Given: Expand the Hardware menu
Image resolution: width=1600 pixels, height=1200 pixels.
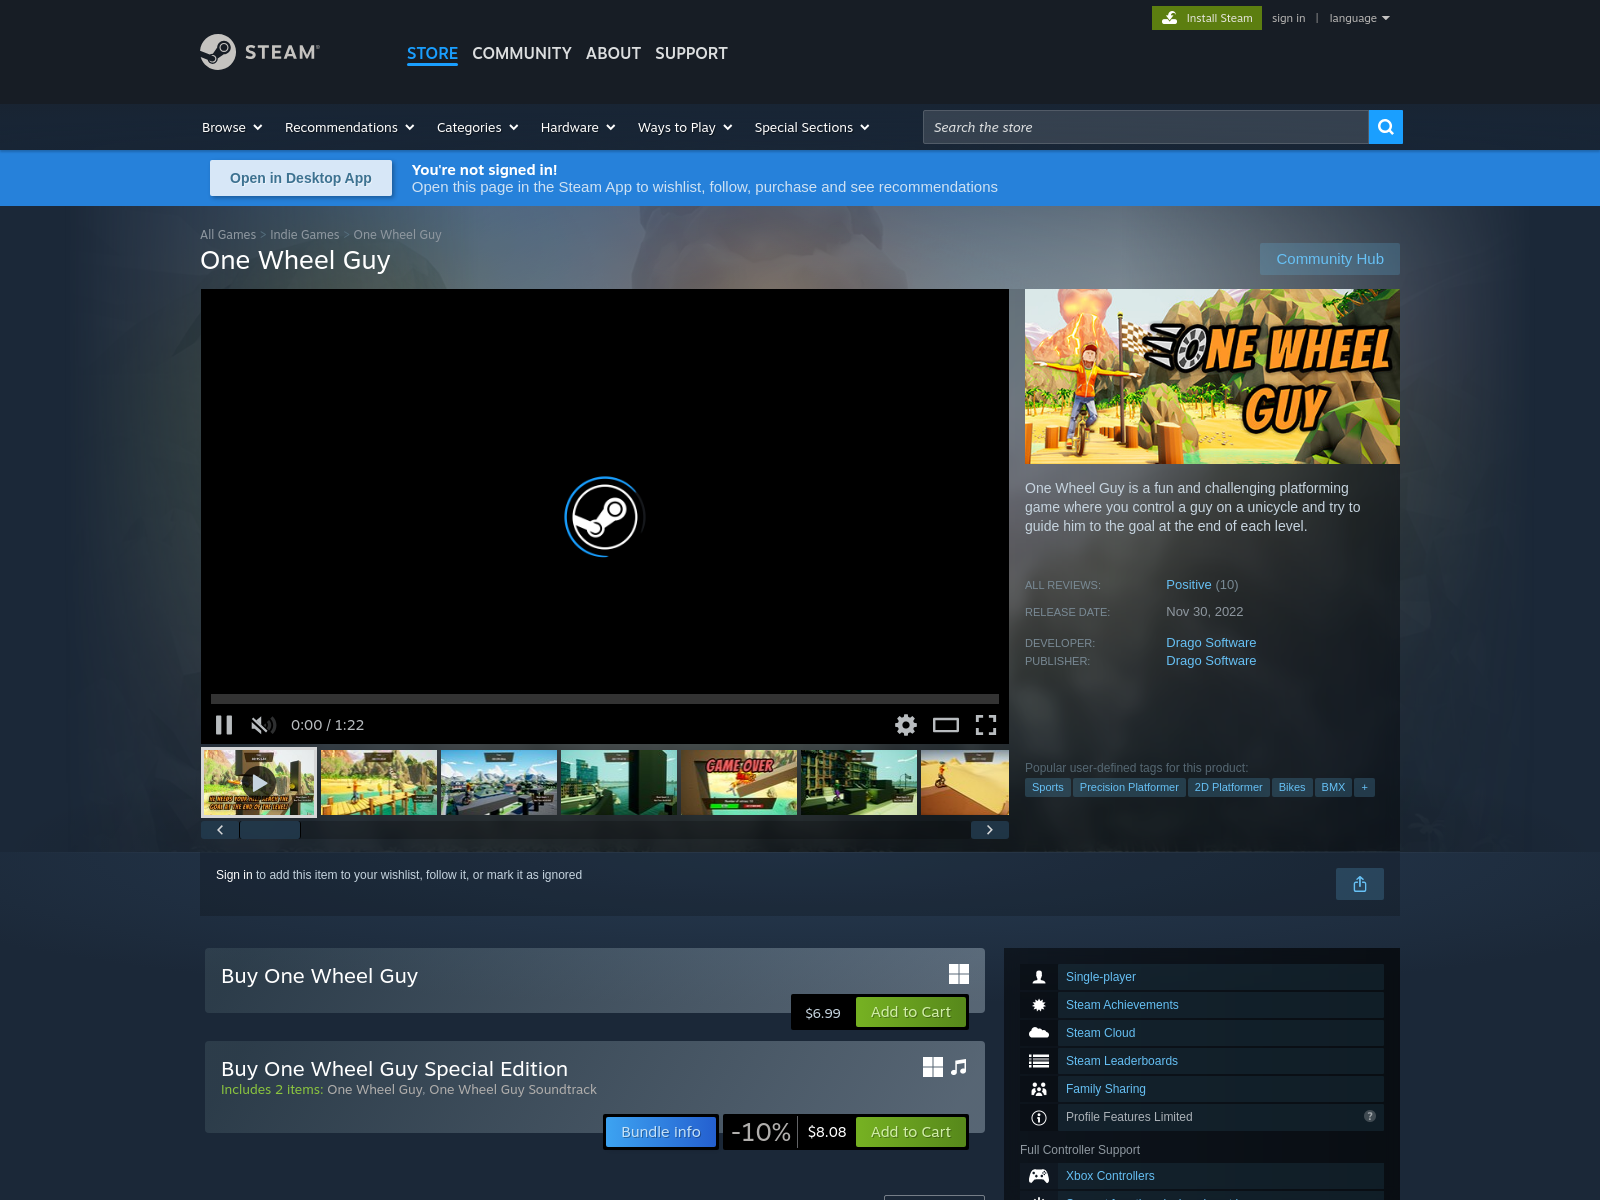Looking at the screenshot, I should (x=578, y=127).
